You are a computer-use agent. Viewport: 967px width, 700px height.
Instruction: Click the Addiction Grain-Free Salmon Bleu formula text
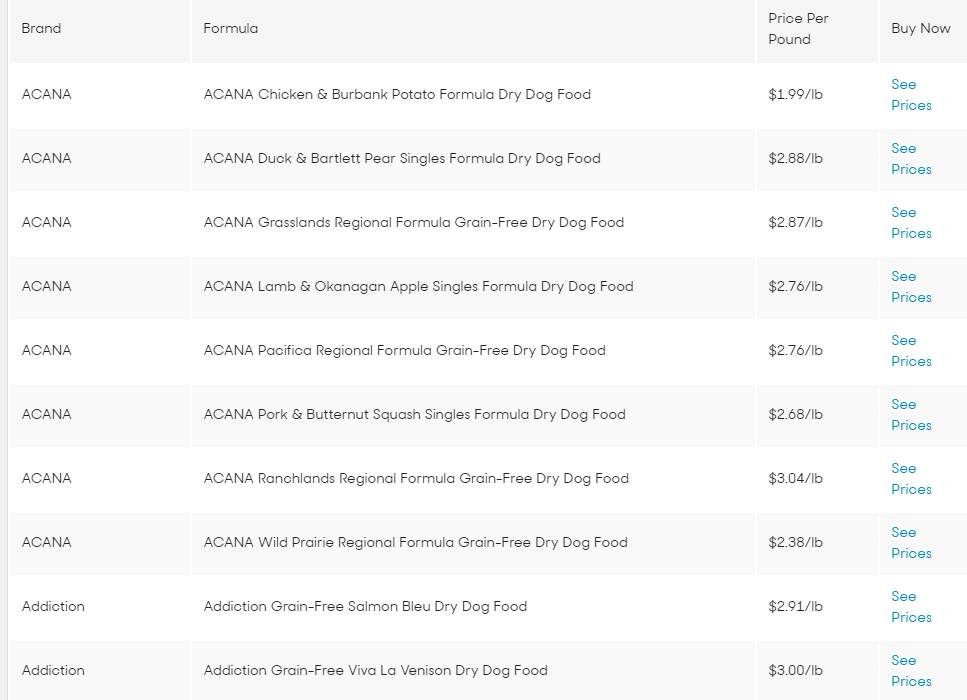365,607
